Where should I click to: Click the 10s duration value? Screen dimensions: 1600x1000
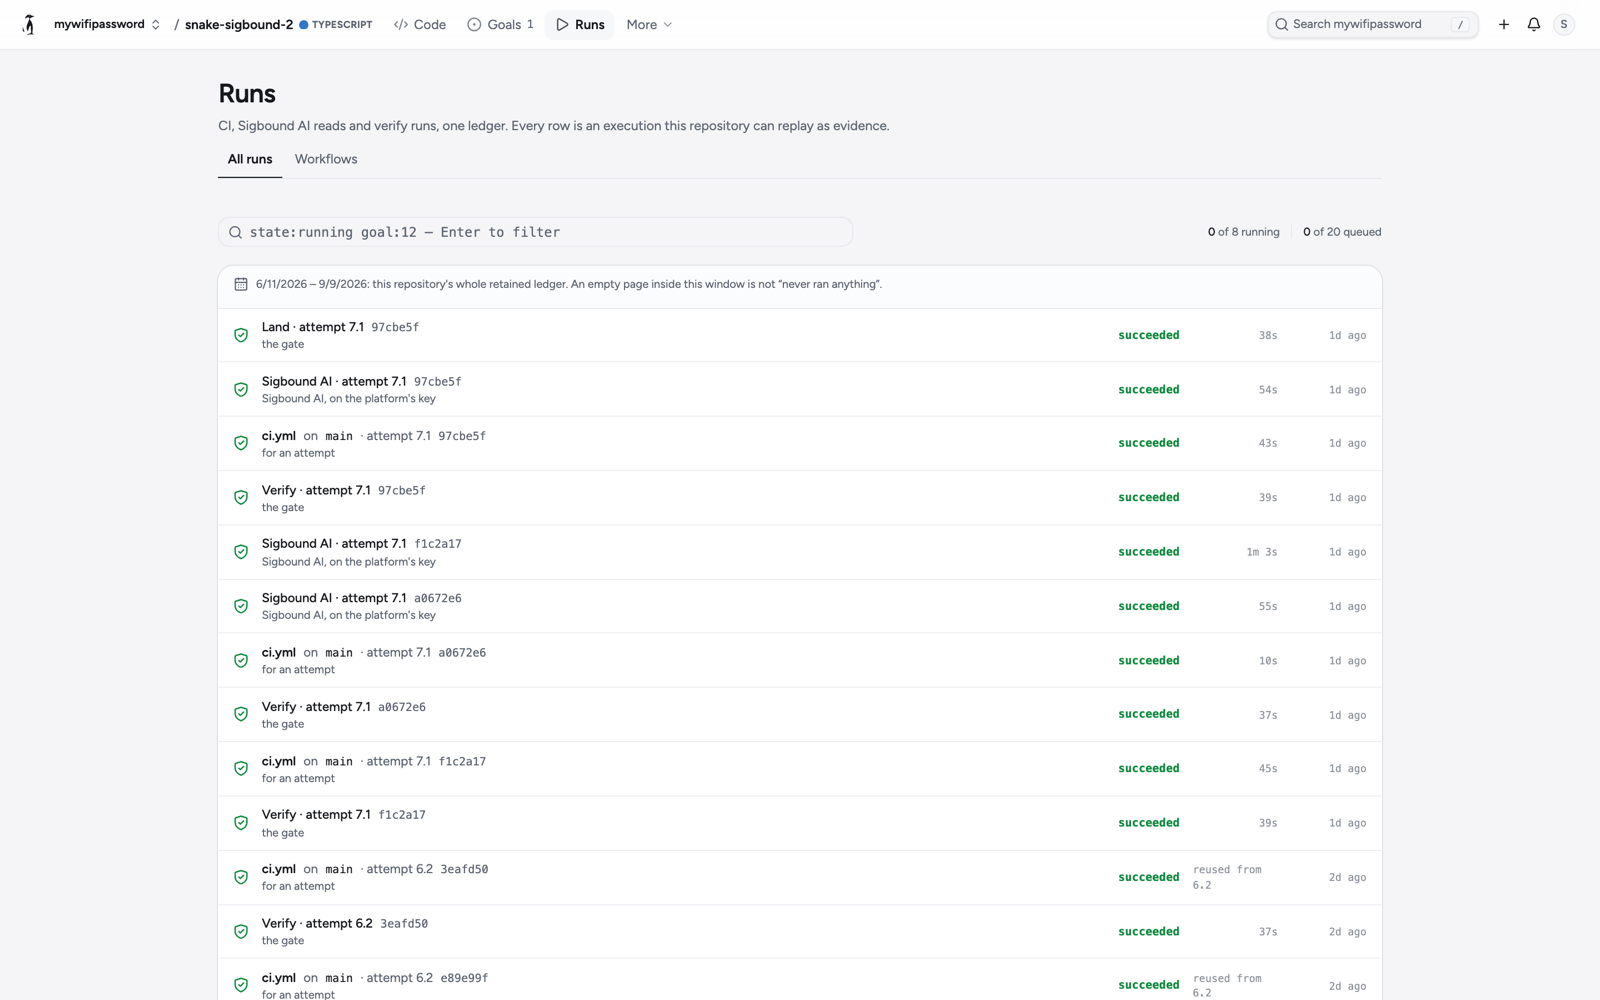pyautogui.click(x=1268, y=661)
